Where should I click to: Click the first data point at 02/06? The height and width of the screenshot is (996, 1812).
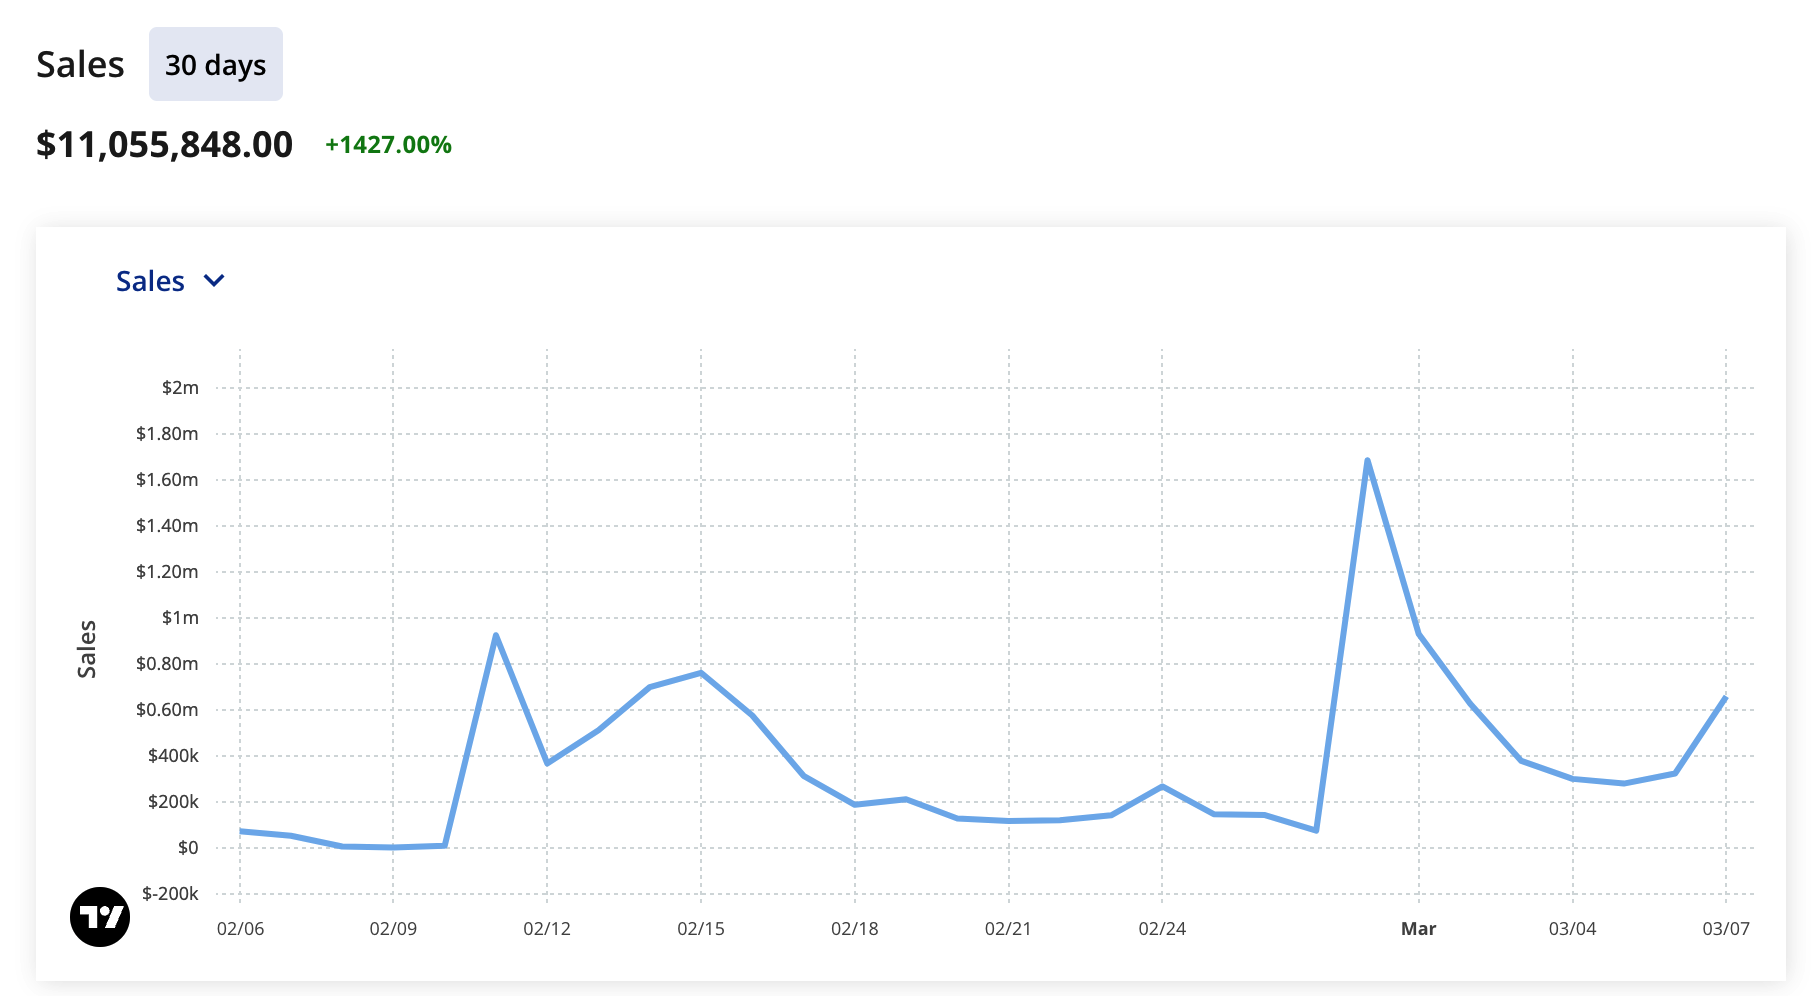[x=241, y=831]
